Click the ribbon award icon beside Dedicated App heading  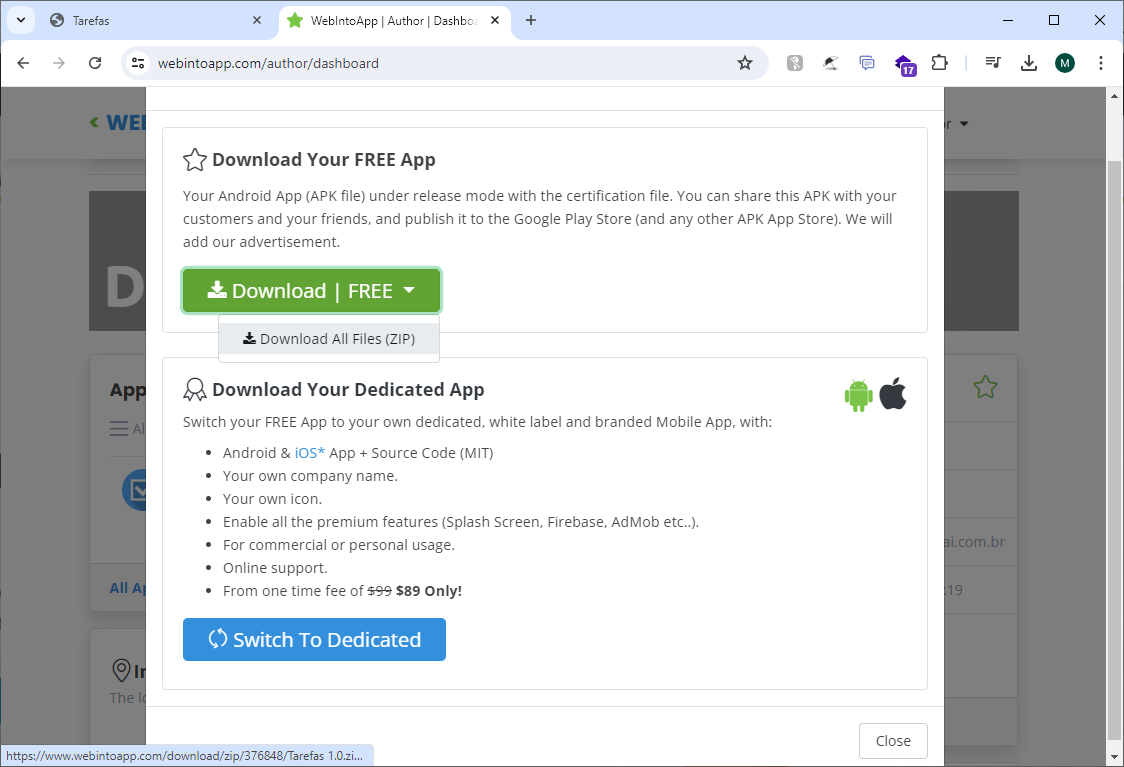[195, 389]
